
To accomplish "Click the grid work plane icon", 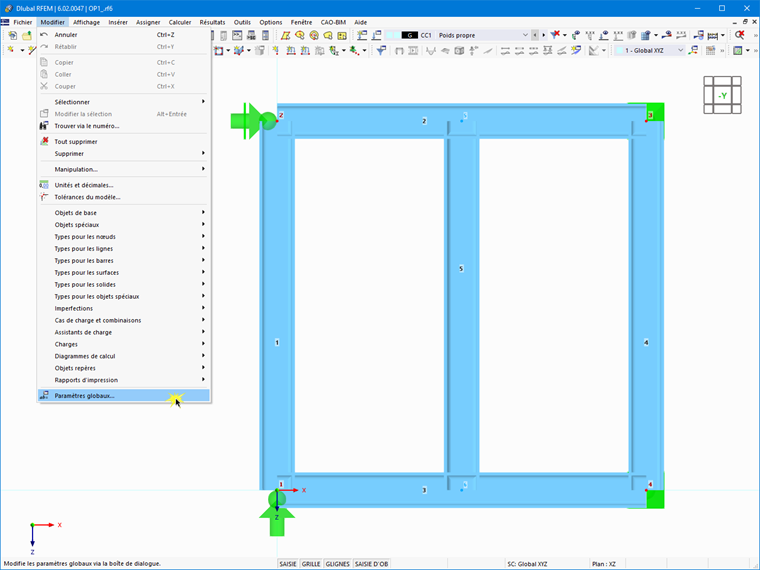I will pos(711,50).
